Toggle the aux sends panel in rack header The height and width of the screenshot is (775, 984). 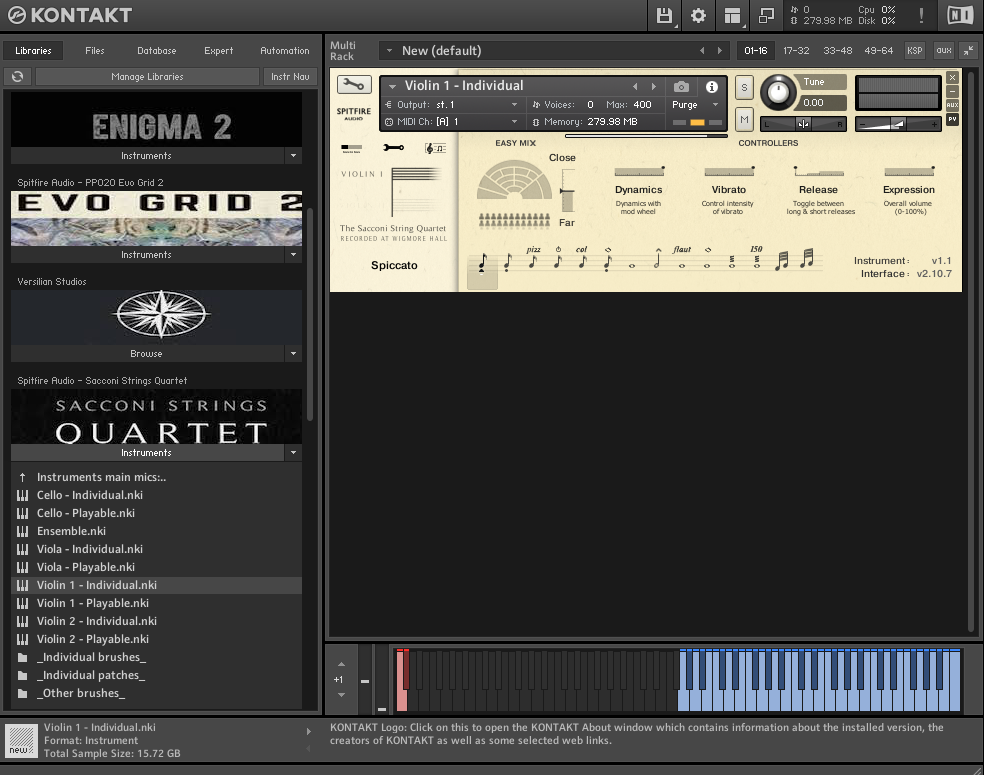click(944, 51)
